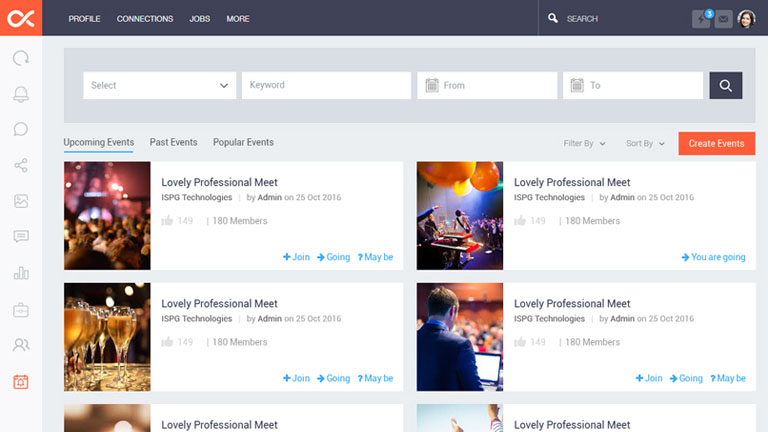Open the crowd party event thumbnail
Image resolution: width=768 pixels, height=432 pixels.
pyautogui.click(x=107, y=216)
